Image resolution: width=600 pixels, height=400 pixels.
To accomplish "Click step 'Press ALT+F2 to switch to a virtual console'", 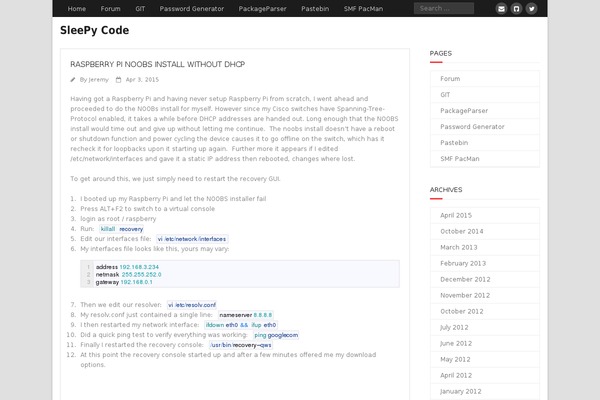I will 148,209.
